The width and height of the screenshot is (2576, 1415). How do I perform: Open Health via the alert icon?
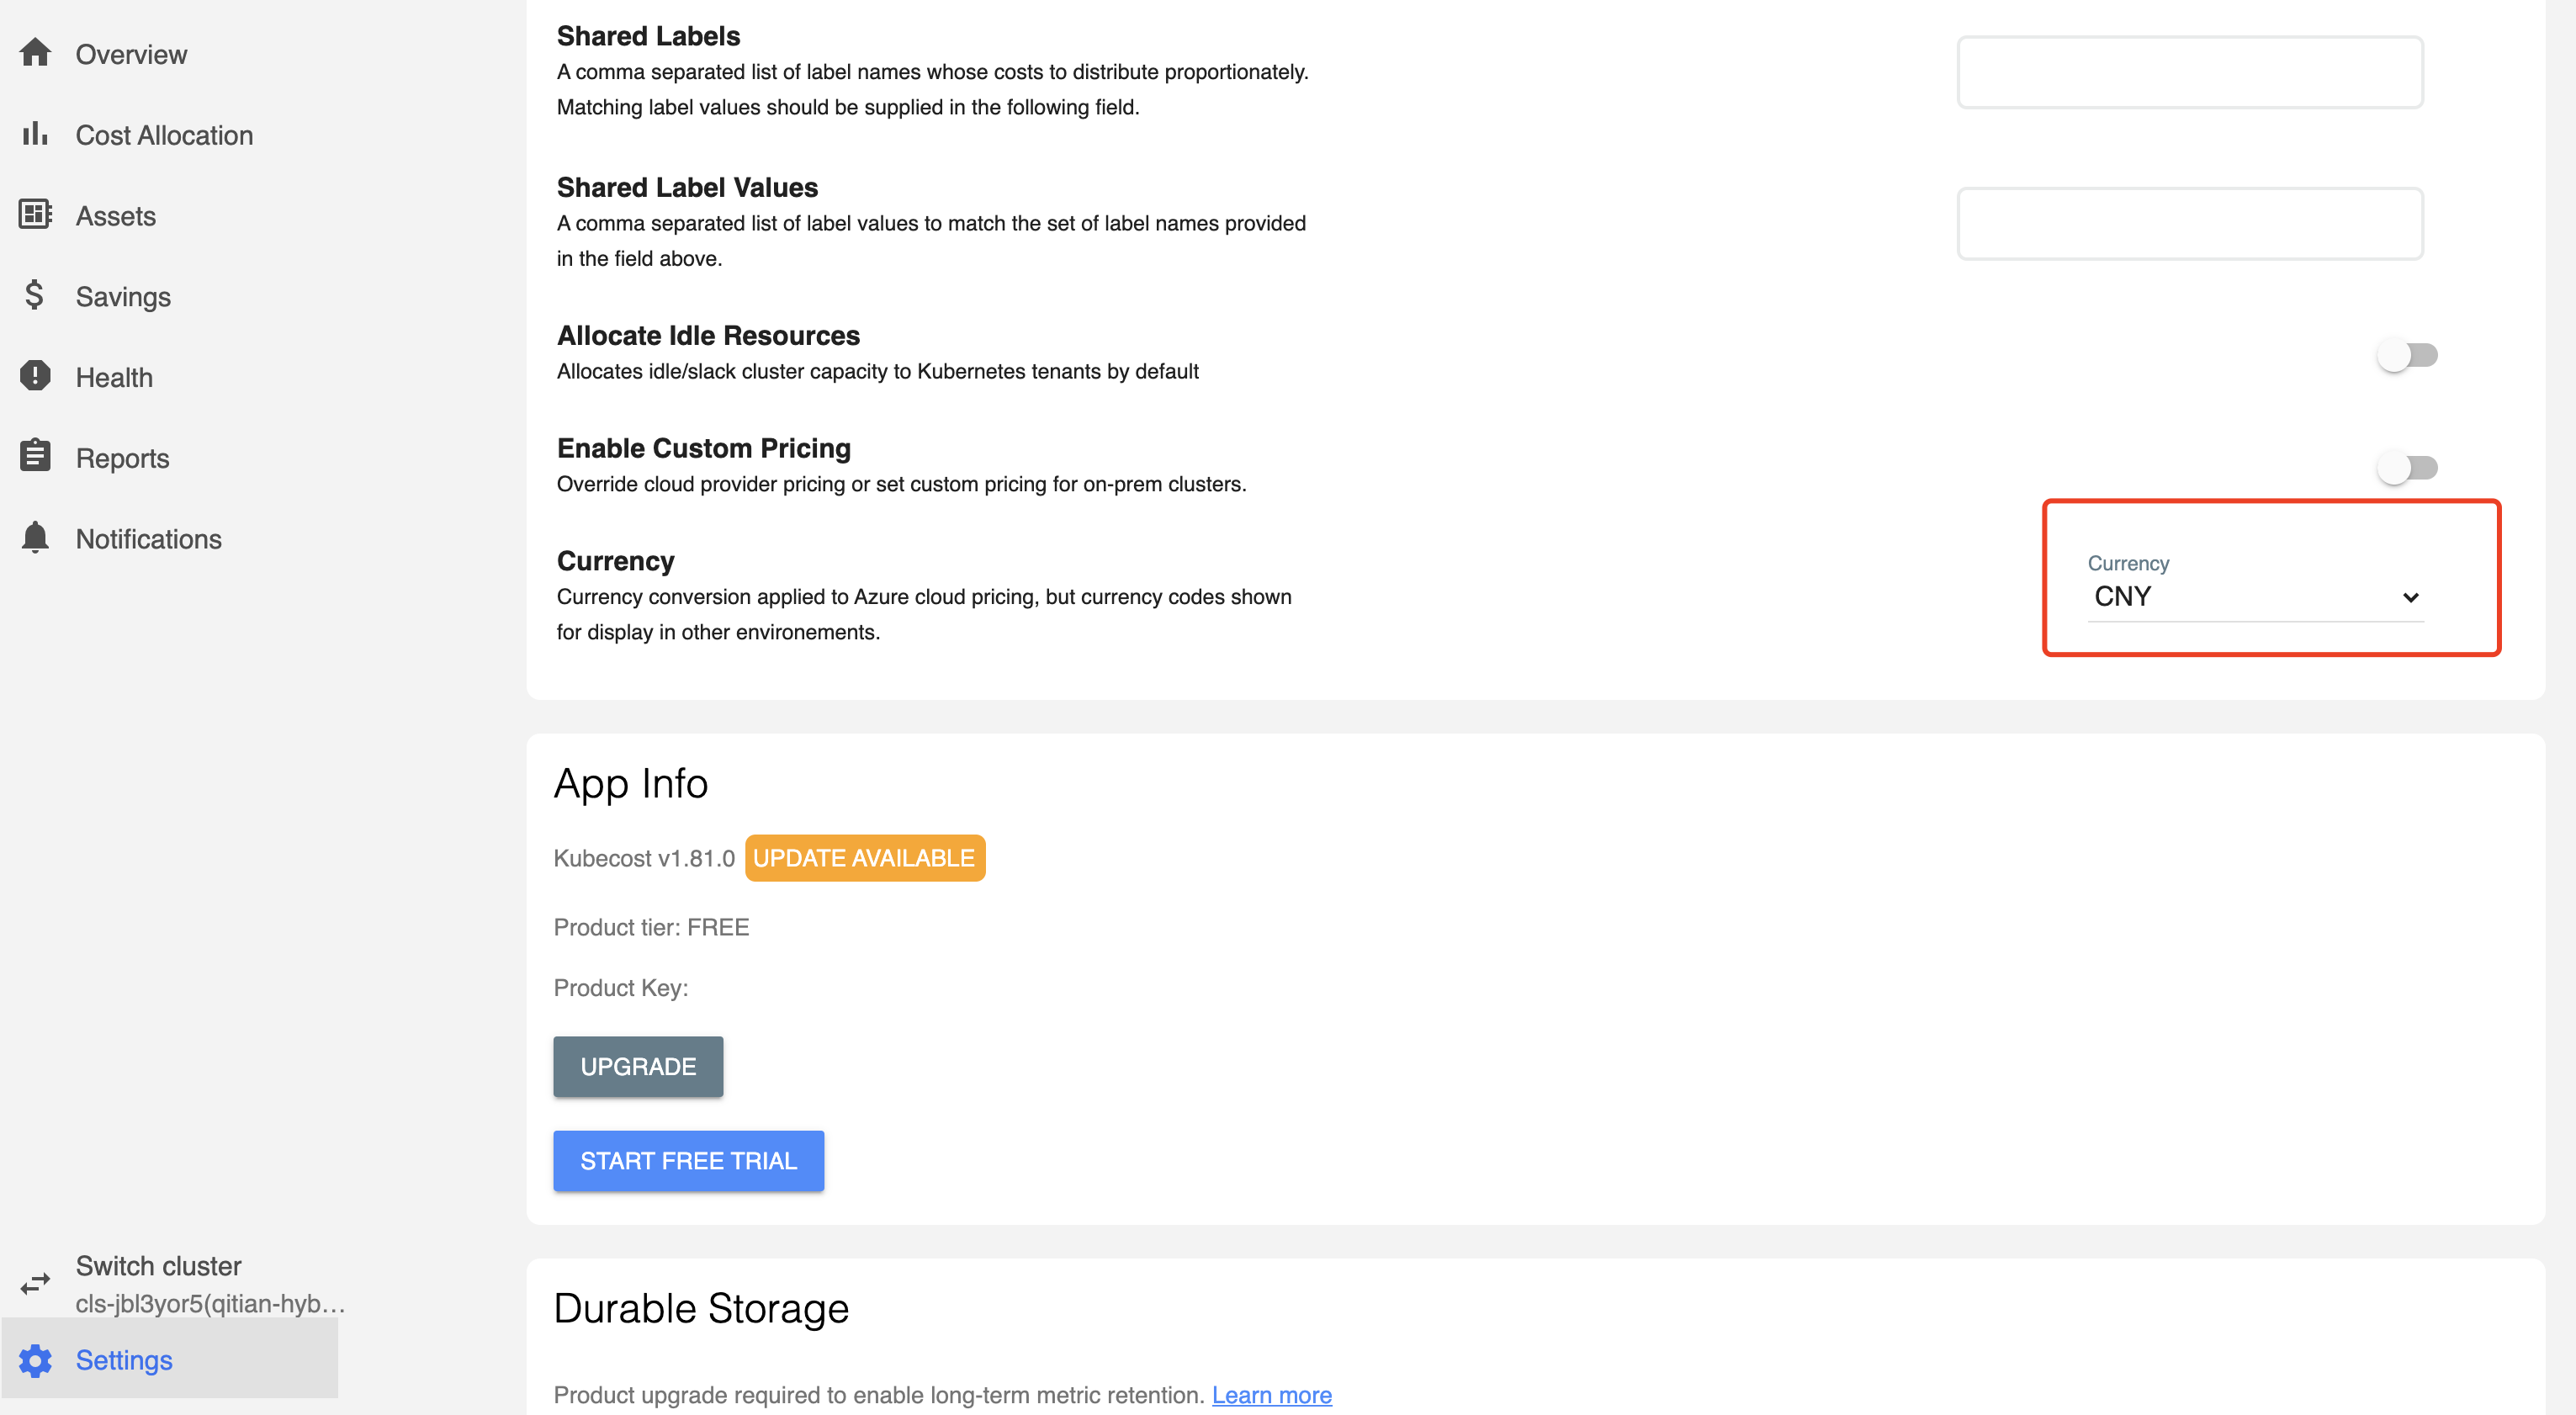click(x=35, y=376)
